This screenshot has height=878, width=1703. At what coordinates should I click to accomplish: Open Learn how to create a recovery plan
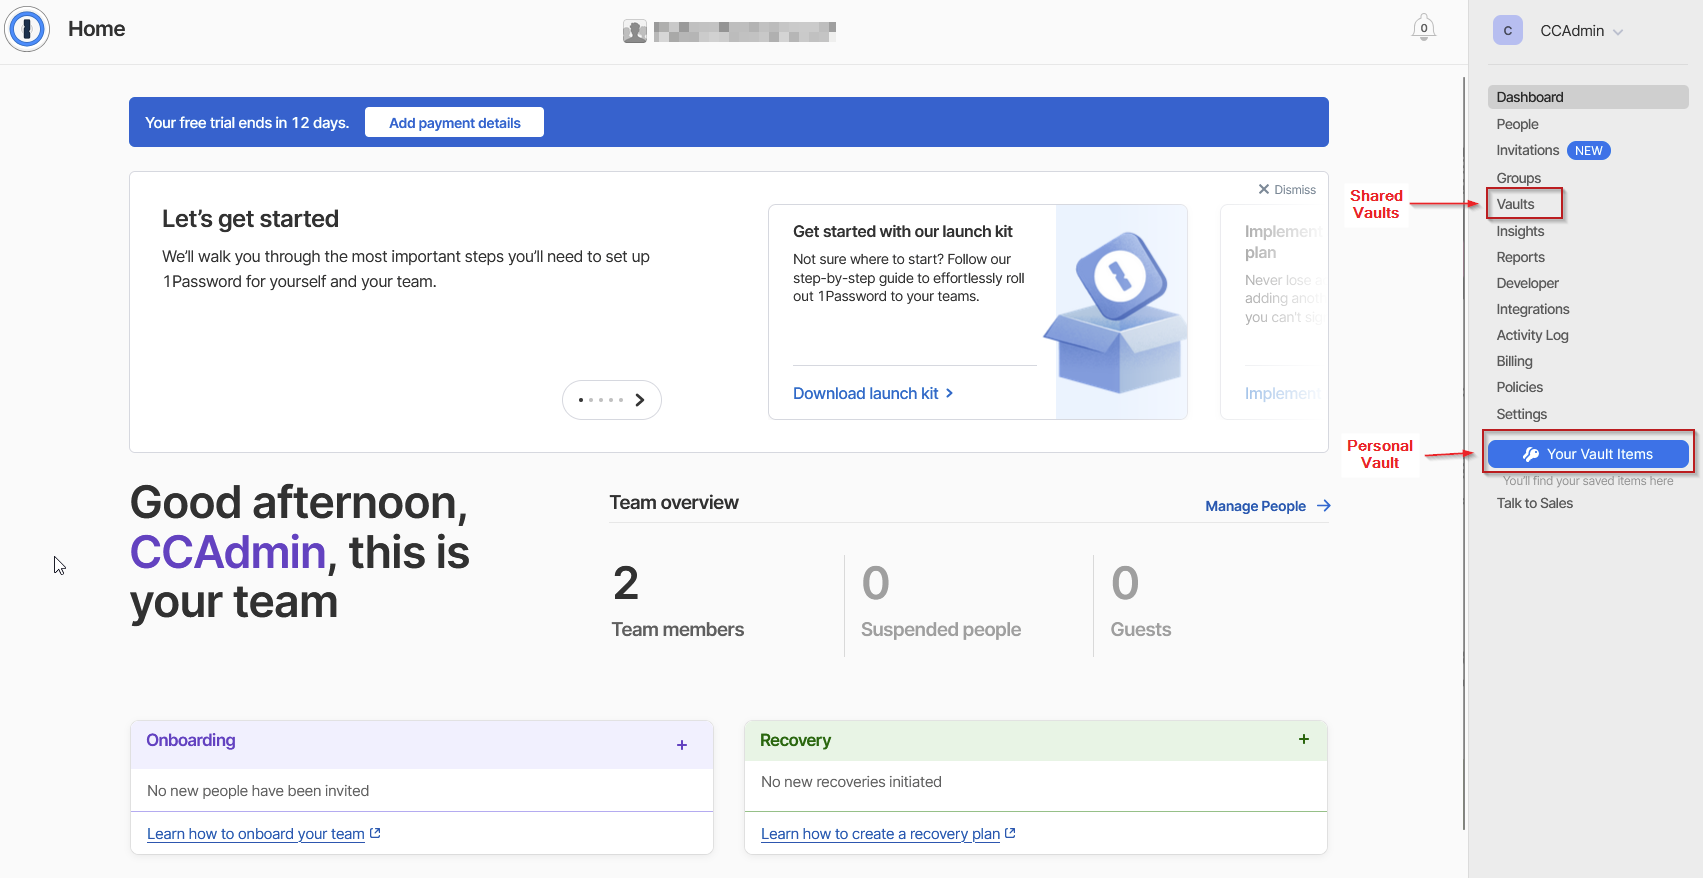click(x=880, y=834)
